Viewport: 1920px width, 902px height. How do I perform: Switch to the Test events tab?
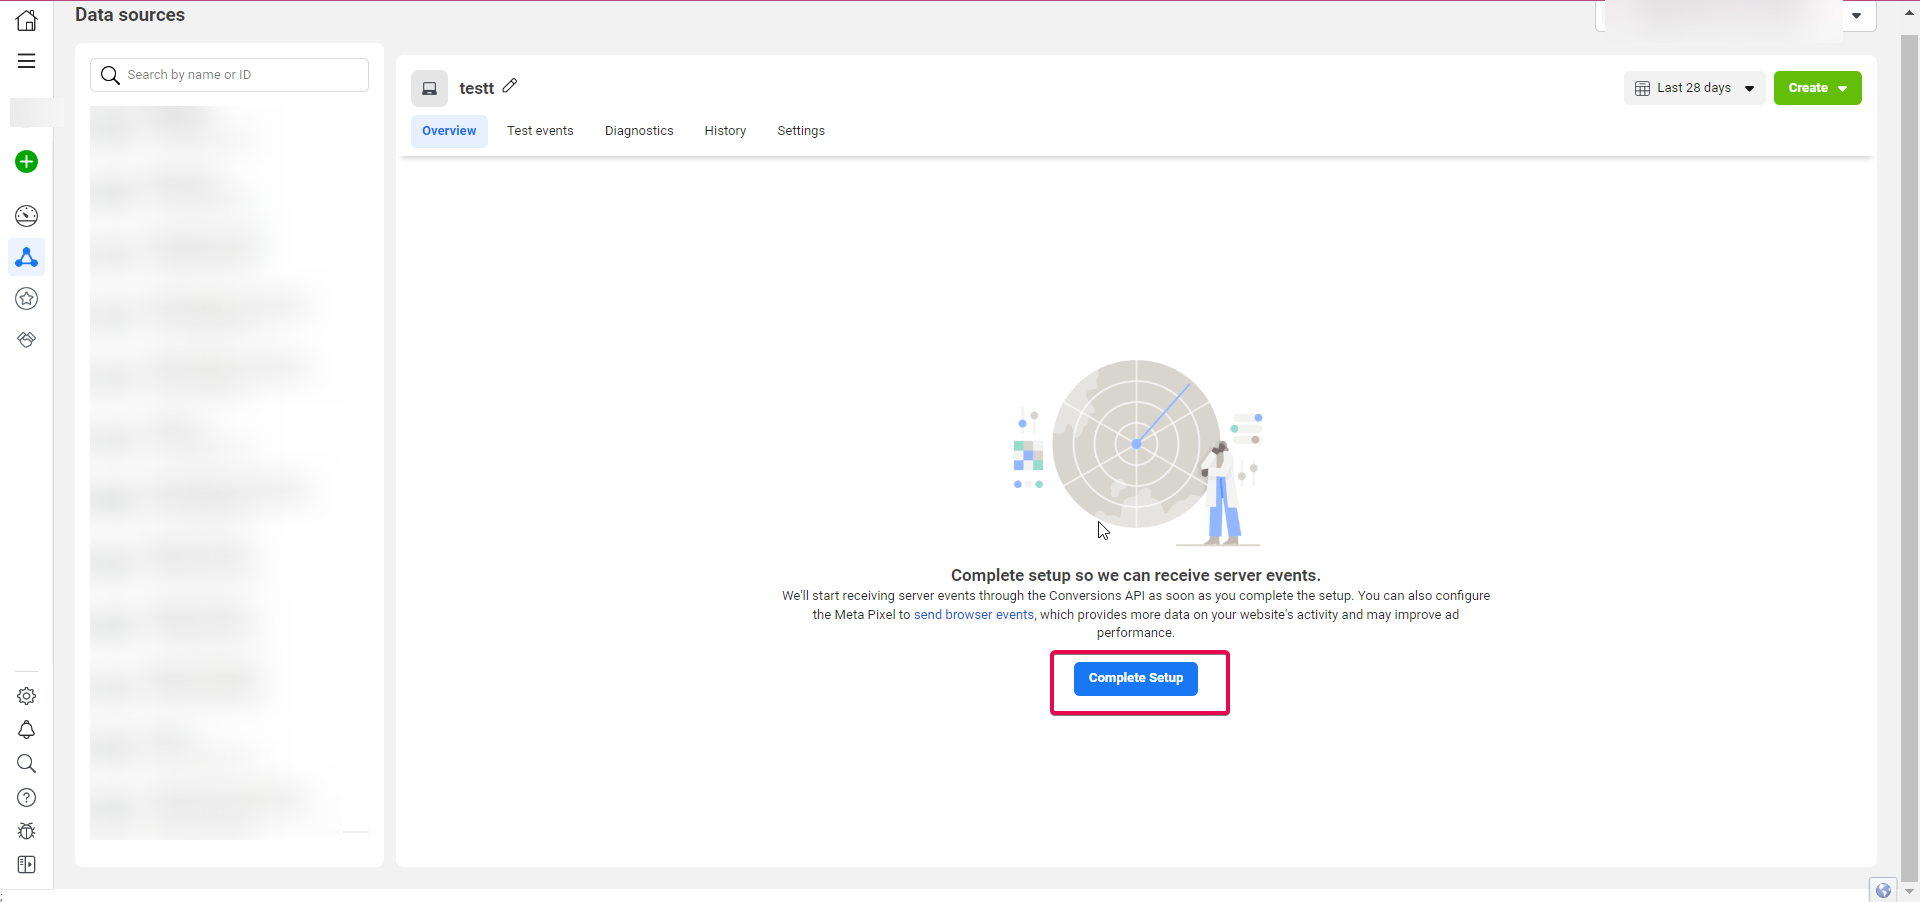(540, 131)
